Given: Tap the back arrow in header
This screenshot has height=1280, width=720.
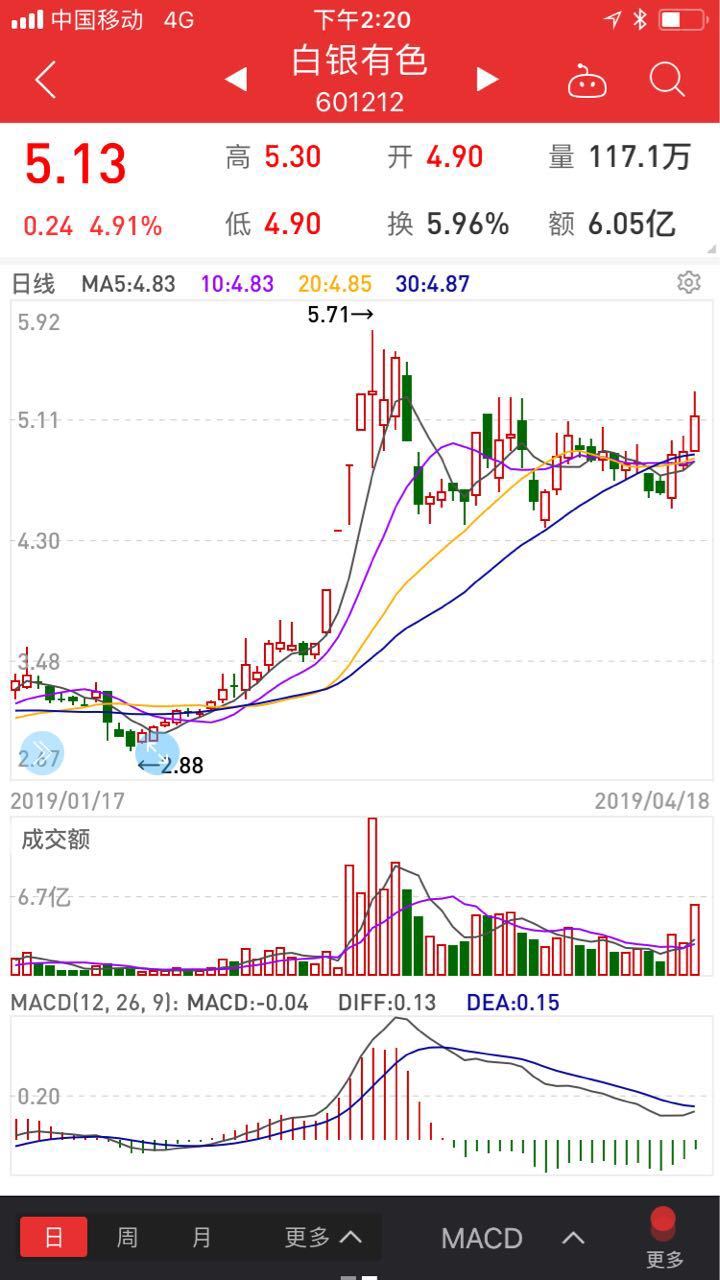Looking at the screenshot, I should coord(45,79).
